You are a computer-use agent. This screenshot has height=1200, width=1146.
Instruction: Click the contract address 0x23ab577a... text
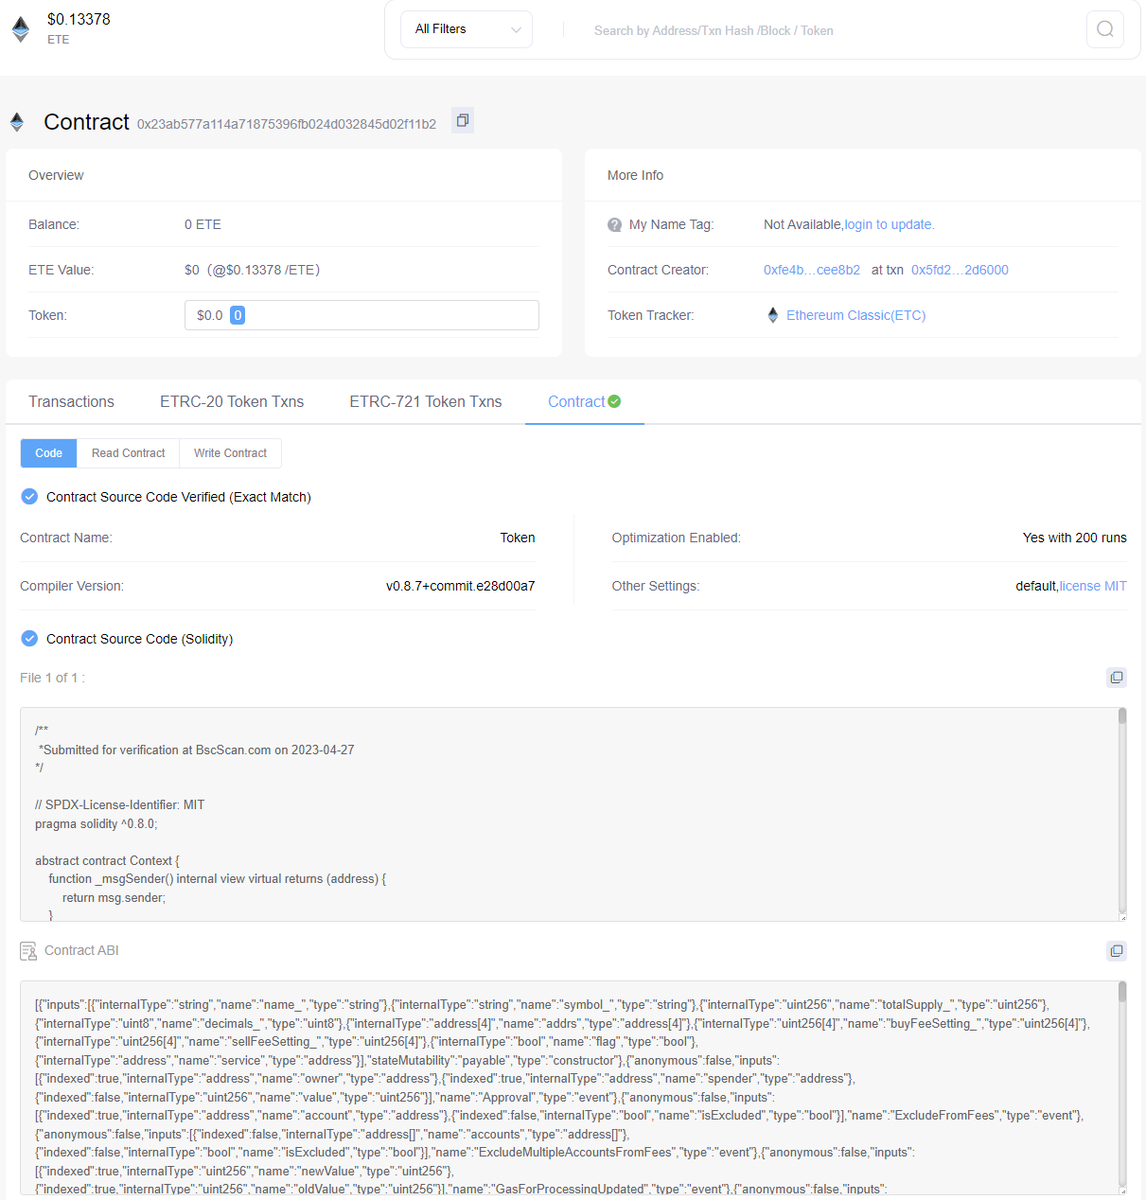(287, 124)
